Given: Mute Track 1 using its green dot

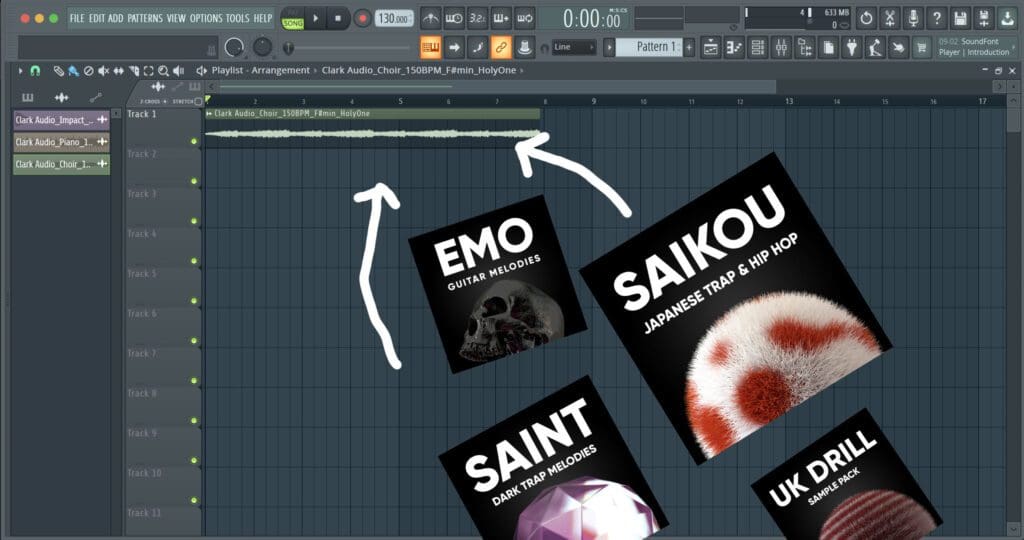Looking at the screenshot, I should tap(194, 142).
